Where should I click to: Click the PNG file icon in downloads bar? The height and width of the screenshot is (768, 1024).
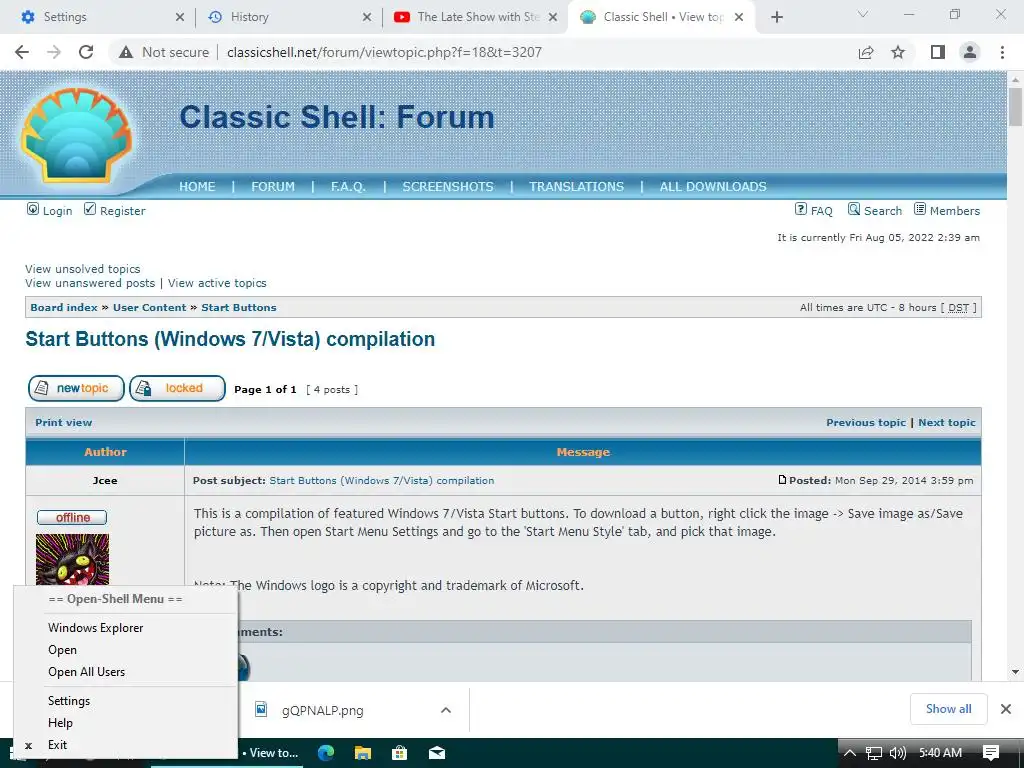pyautogui.click(x=261, y=709)
